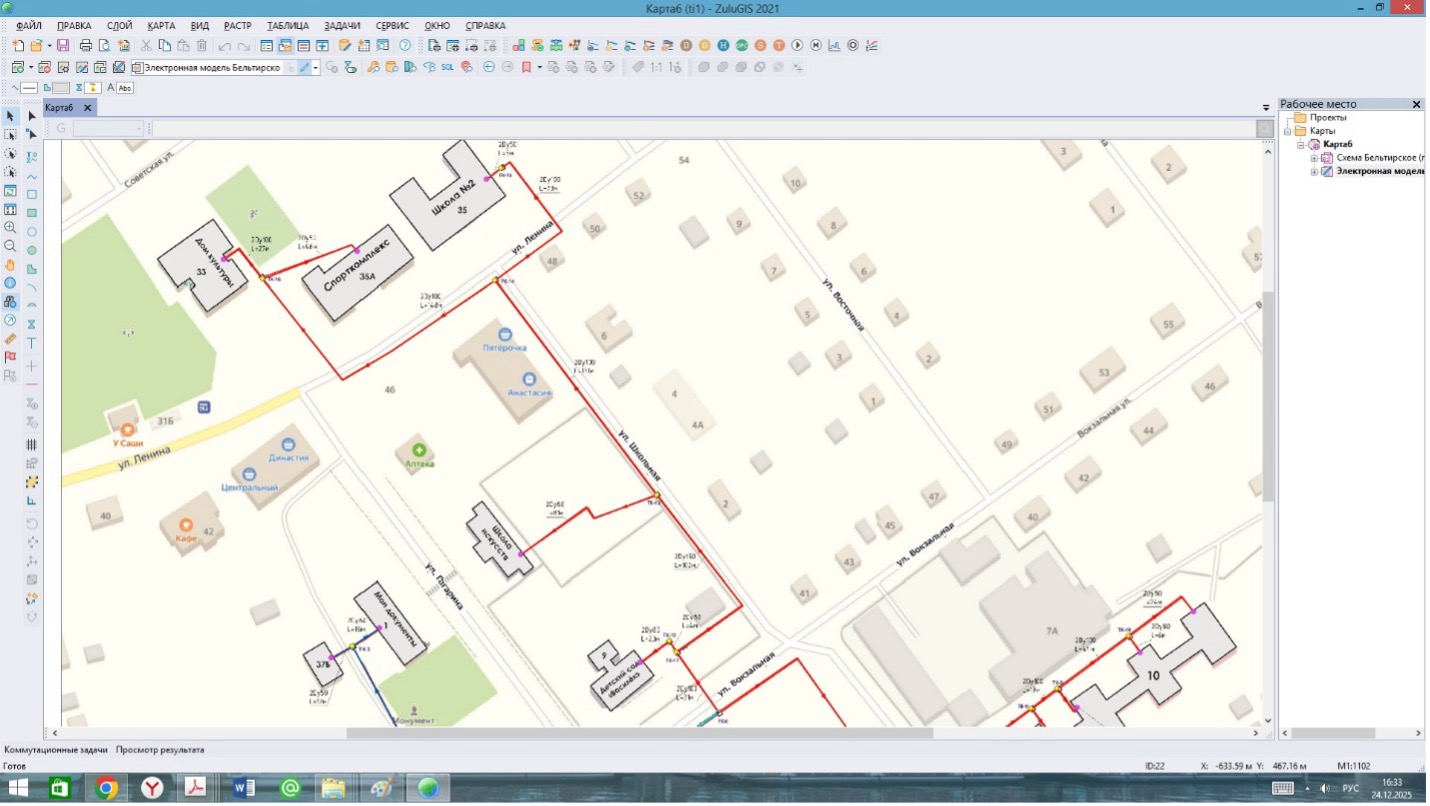The image size is (1430, 806).
Task: Collapse the 'Карты' folder node
Action: (x=1288, y=131)
